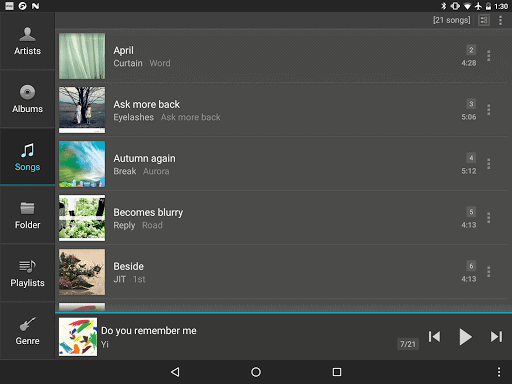Open options for Autumn again

coord(489,164)
